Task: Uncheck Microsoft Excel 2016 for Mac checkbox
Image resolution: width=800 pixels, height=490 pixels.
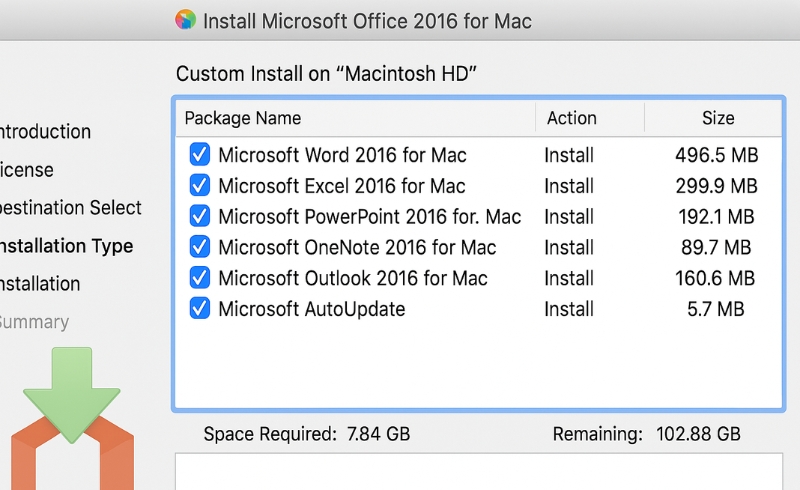Action: [x=199, y=185]
